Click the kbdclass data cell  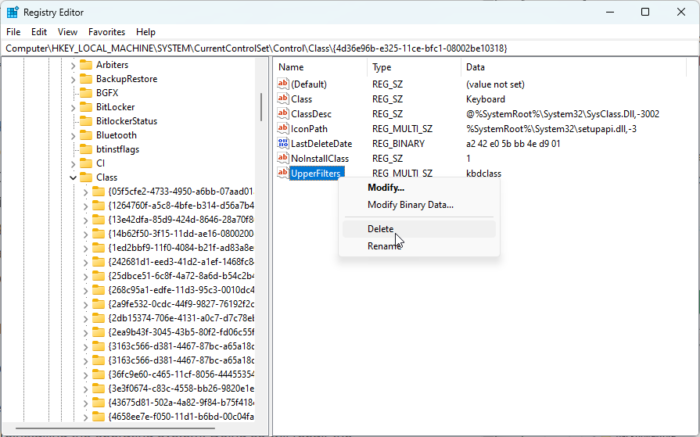point(483,173)
